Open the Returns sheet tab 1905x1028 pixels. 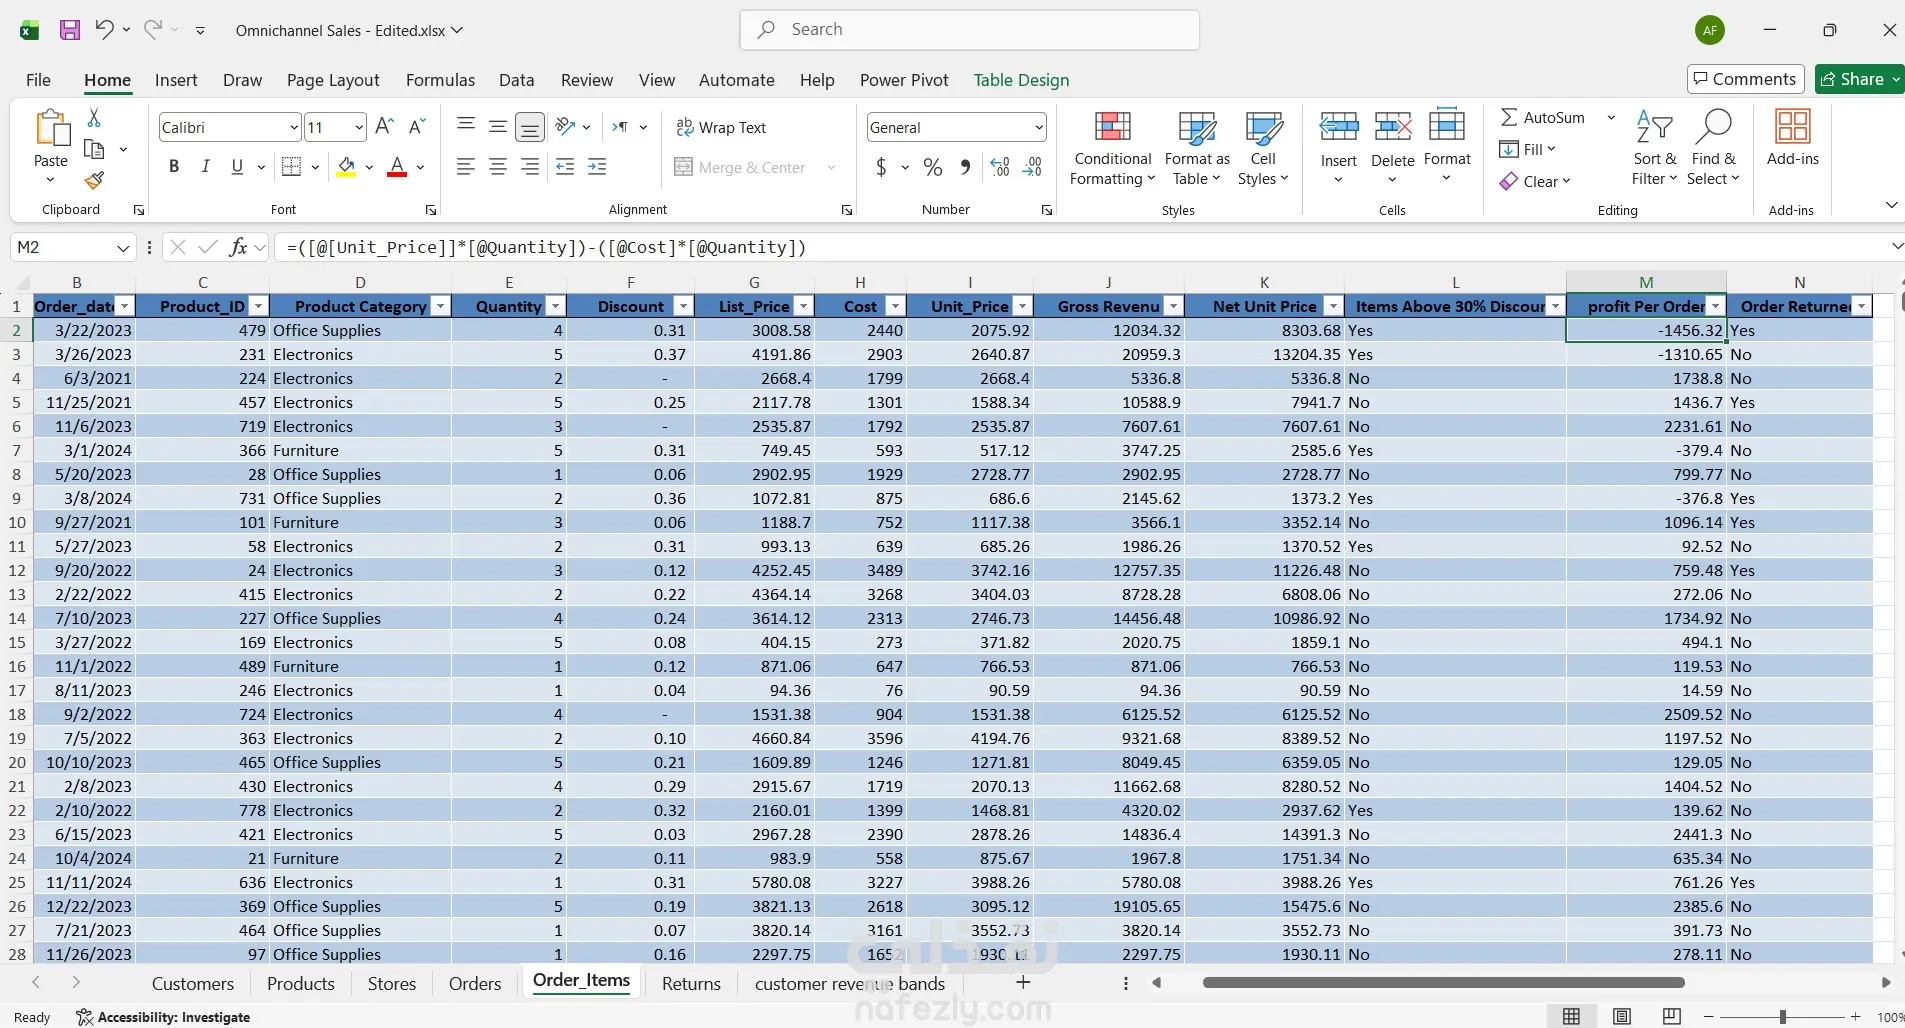click(691, 983)
